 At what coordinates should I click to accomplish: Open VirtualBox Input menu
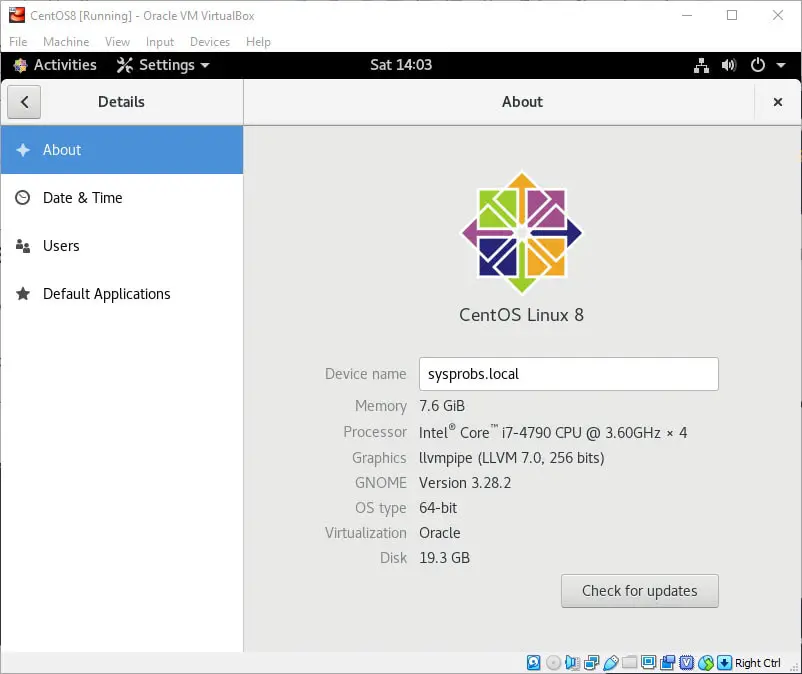click(160, 42)
